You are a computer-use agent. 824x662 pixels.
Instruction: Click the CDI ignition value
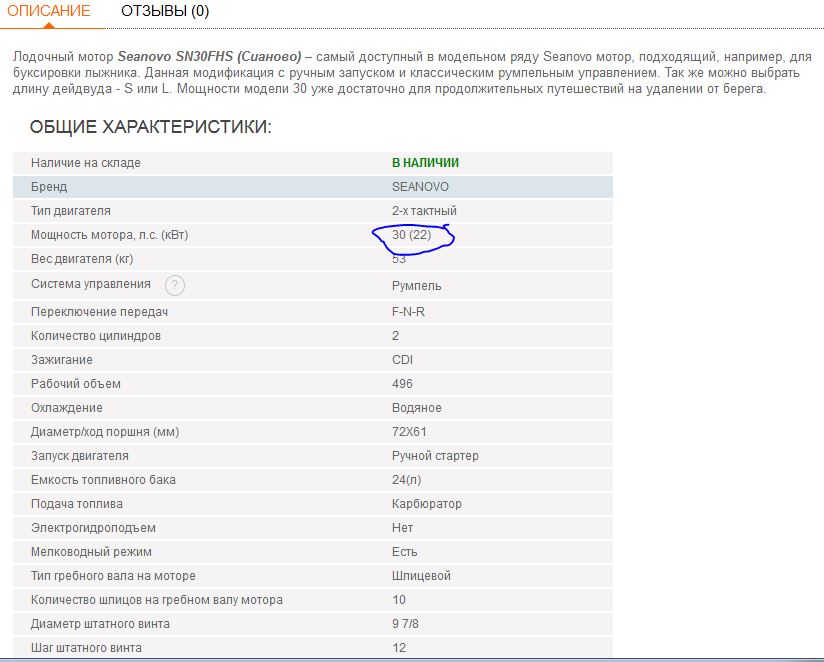click(x=402, y=360)
